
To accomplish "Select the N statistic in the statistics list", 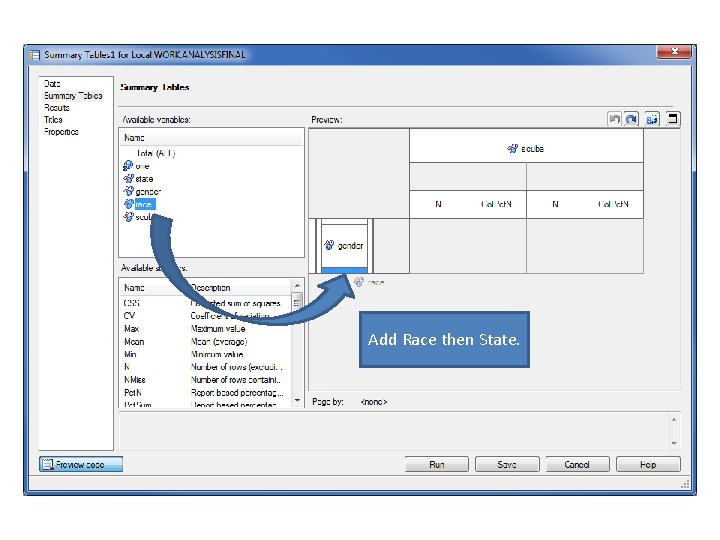I will click(x=205, y=367).
